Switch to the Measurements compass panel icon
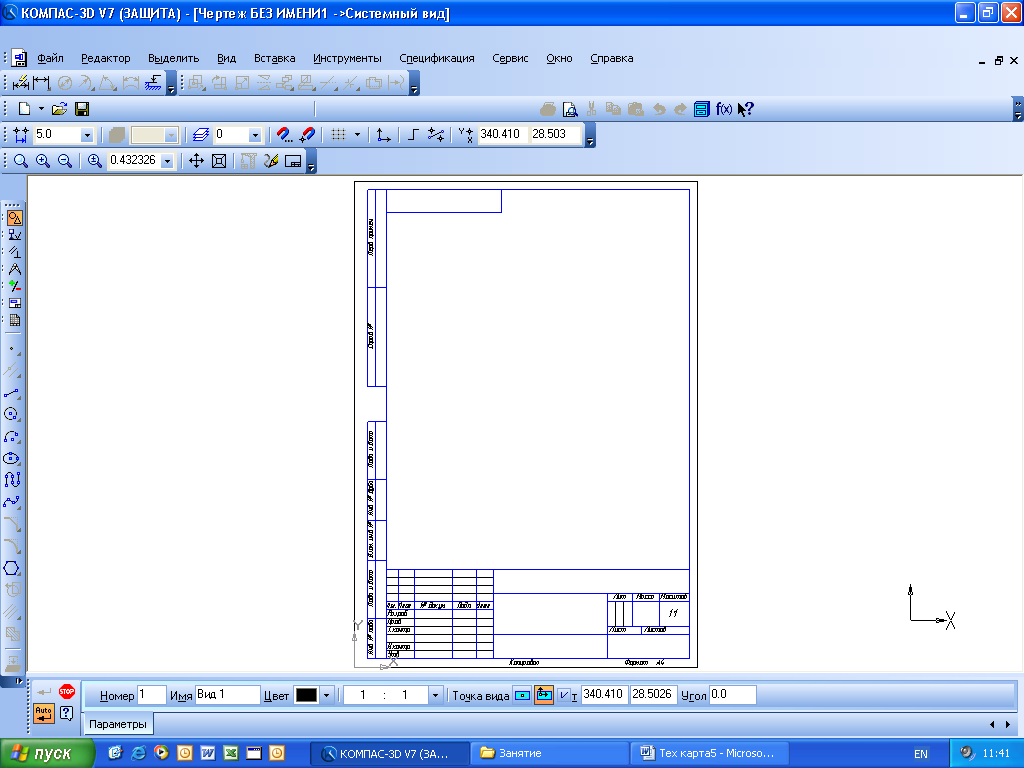 point(14,268)
